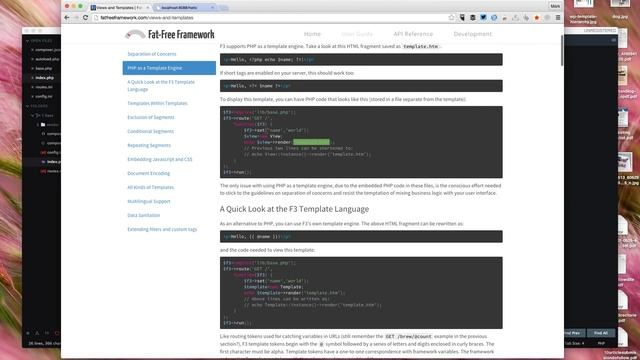Image resolution: width=640 pixels, height=360 pixels.
Task: Open All Kinds of Templates link
Action: click(150, 187)
